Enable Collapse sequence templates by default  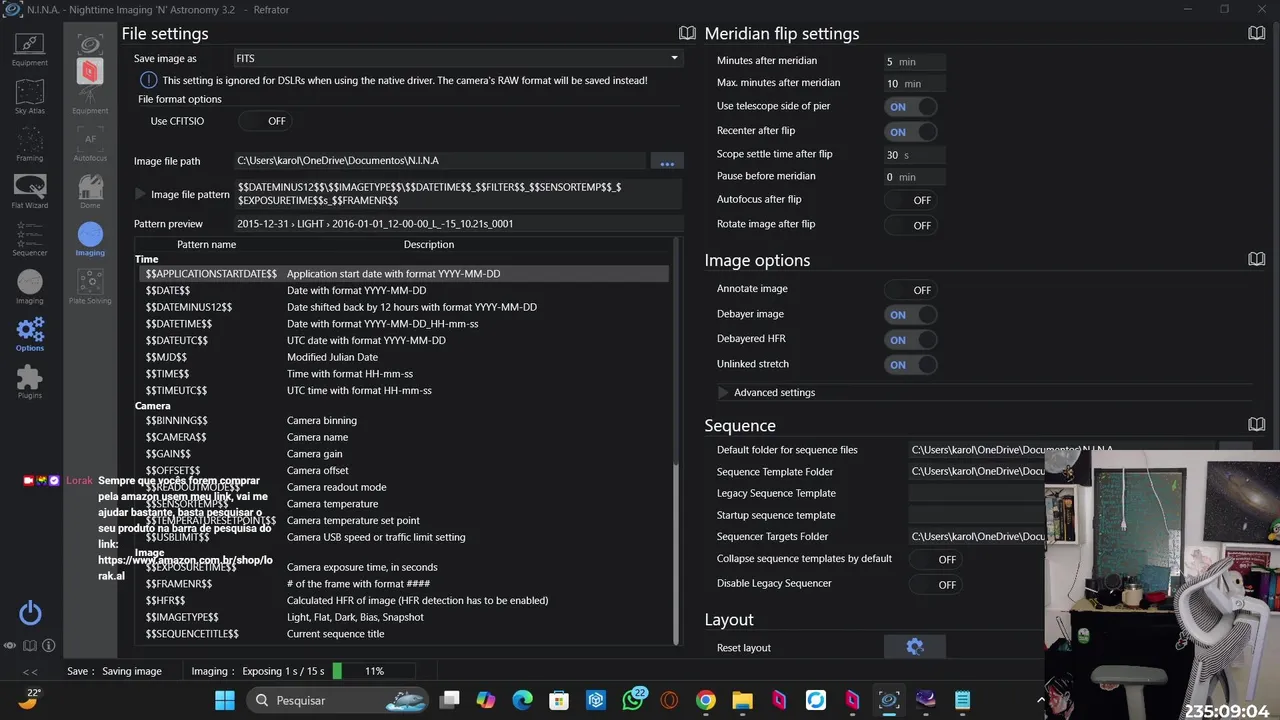(x=936, y=560)
